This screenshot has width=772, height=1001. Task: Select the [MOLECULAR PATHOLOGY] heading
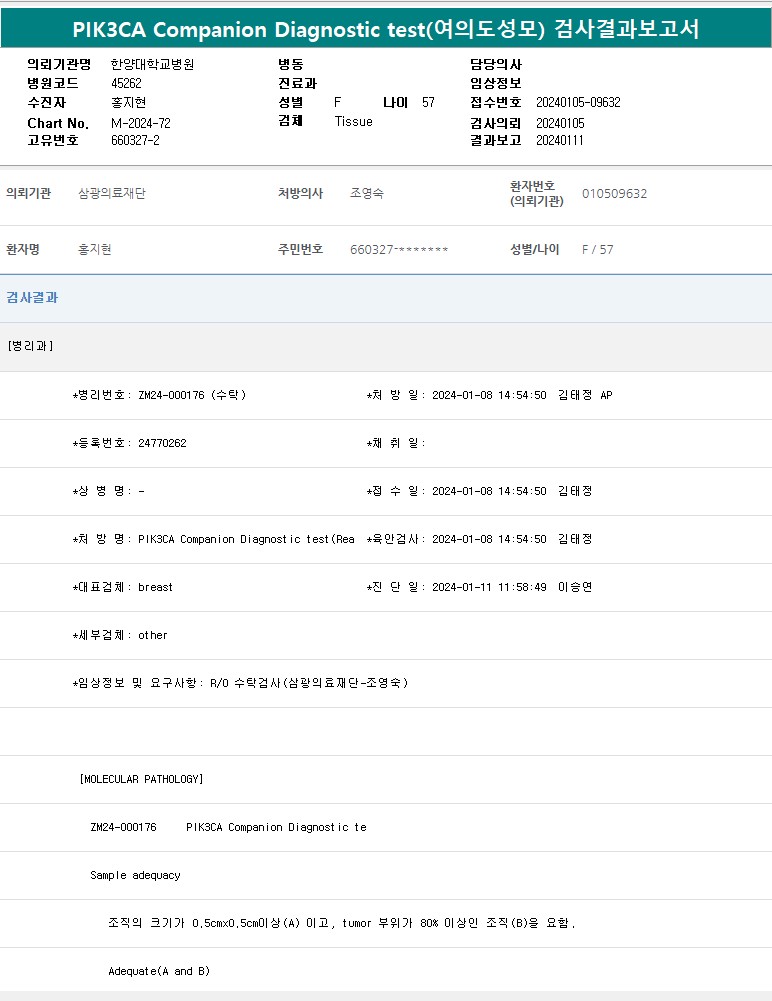(x=141, y=779)
